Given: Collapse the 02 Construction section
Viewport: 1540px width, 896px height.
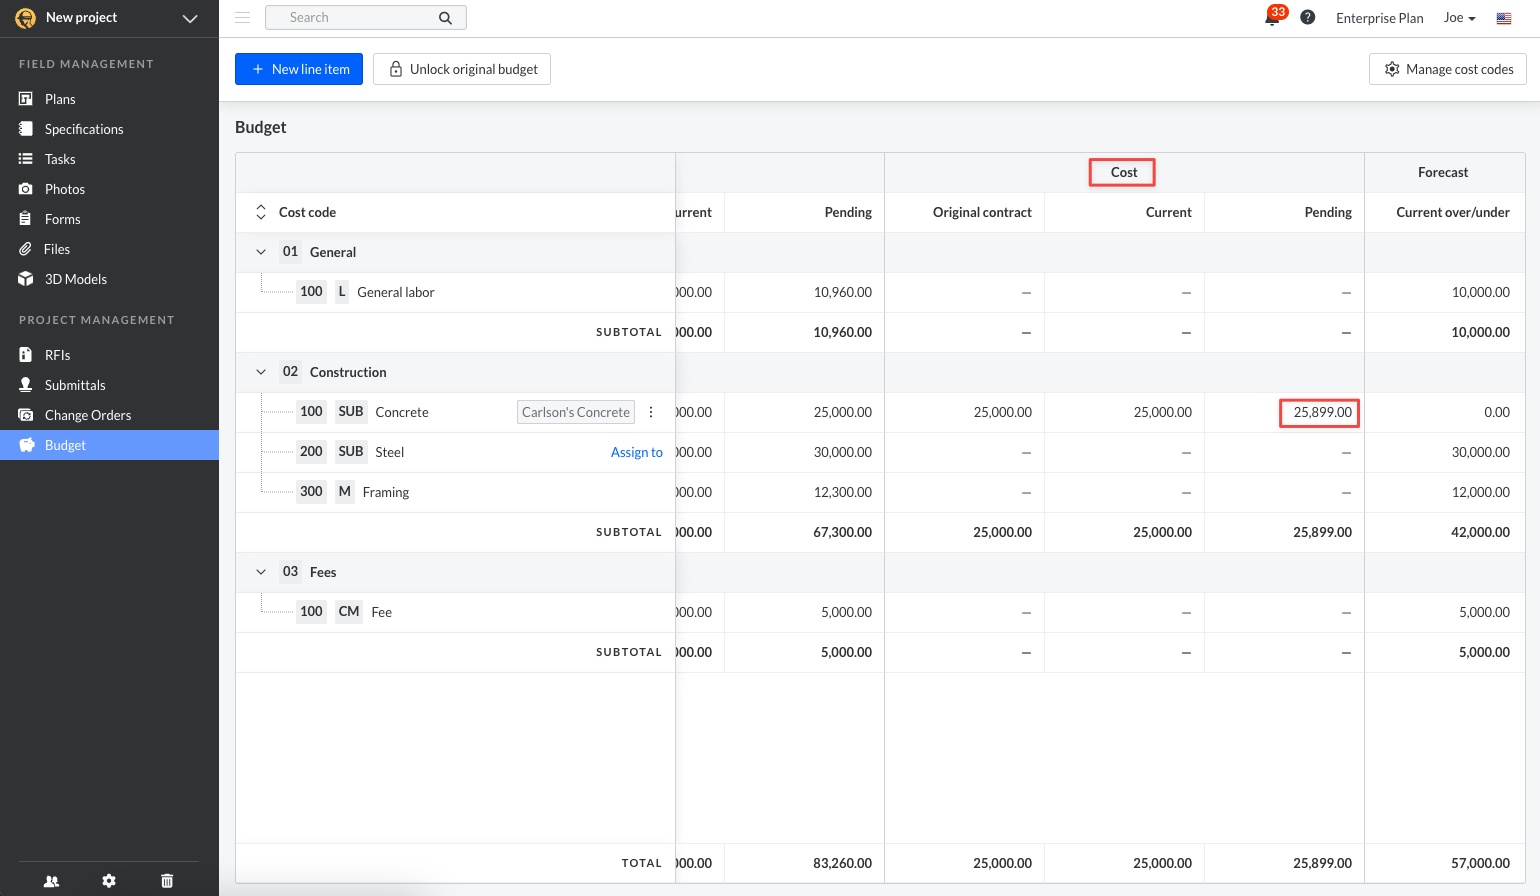Looking at the screenshot, I should [x=261, y=372].
